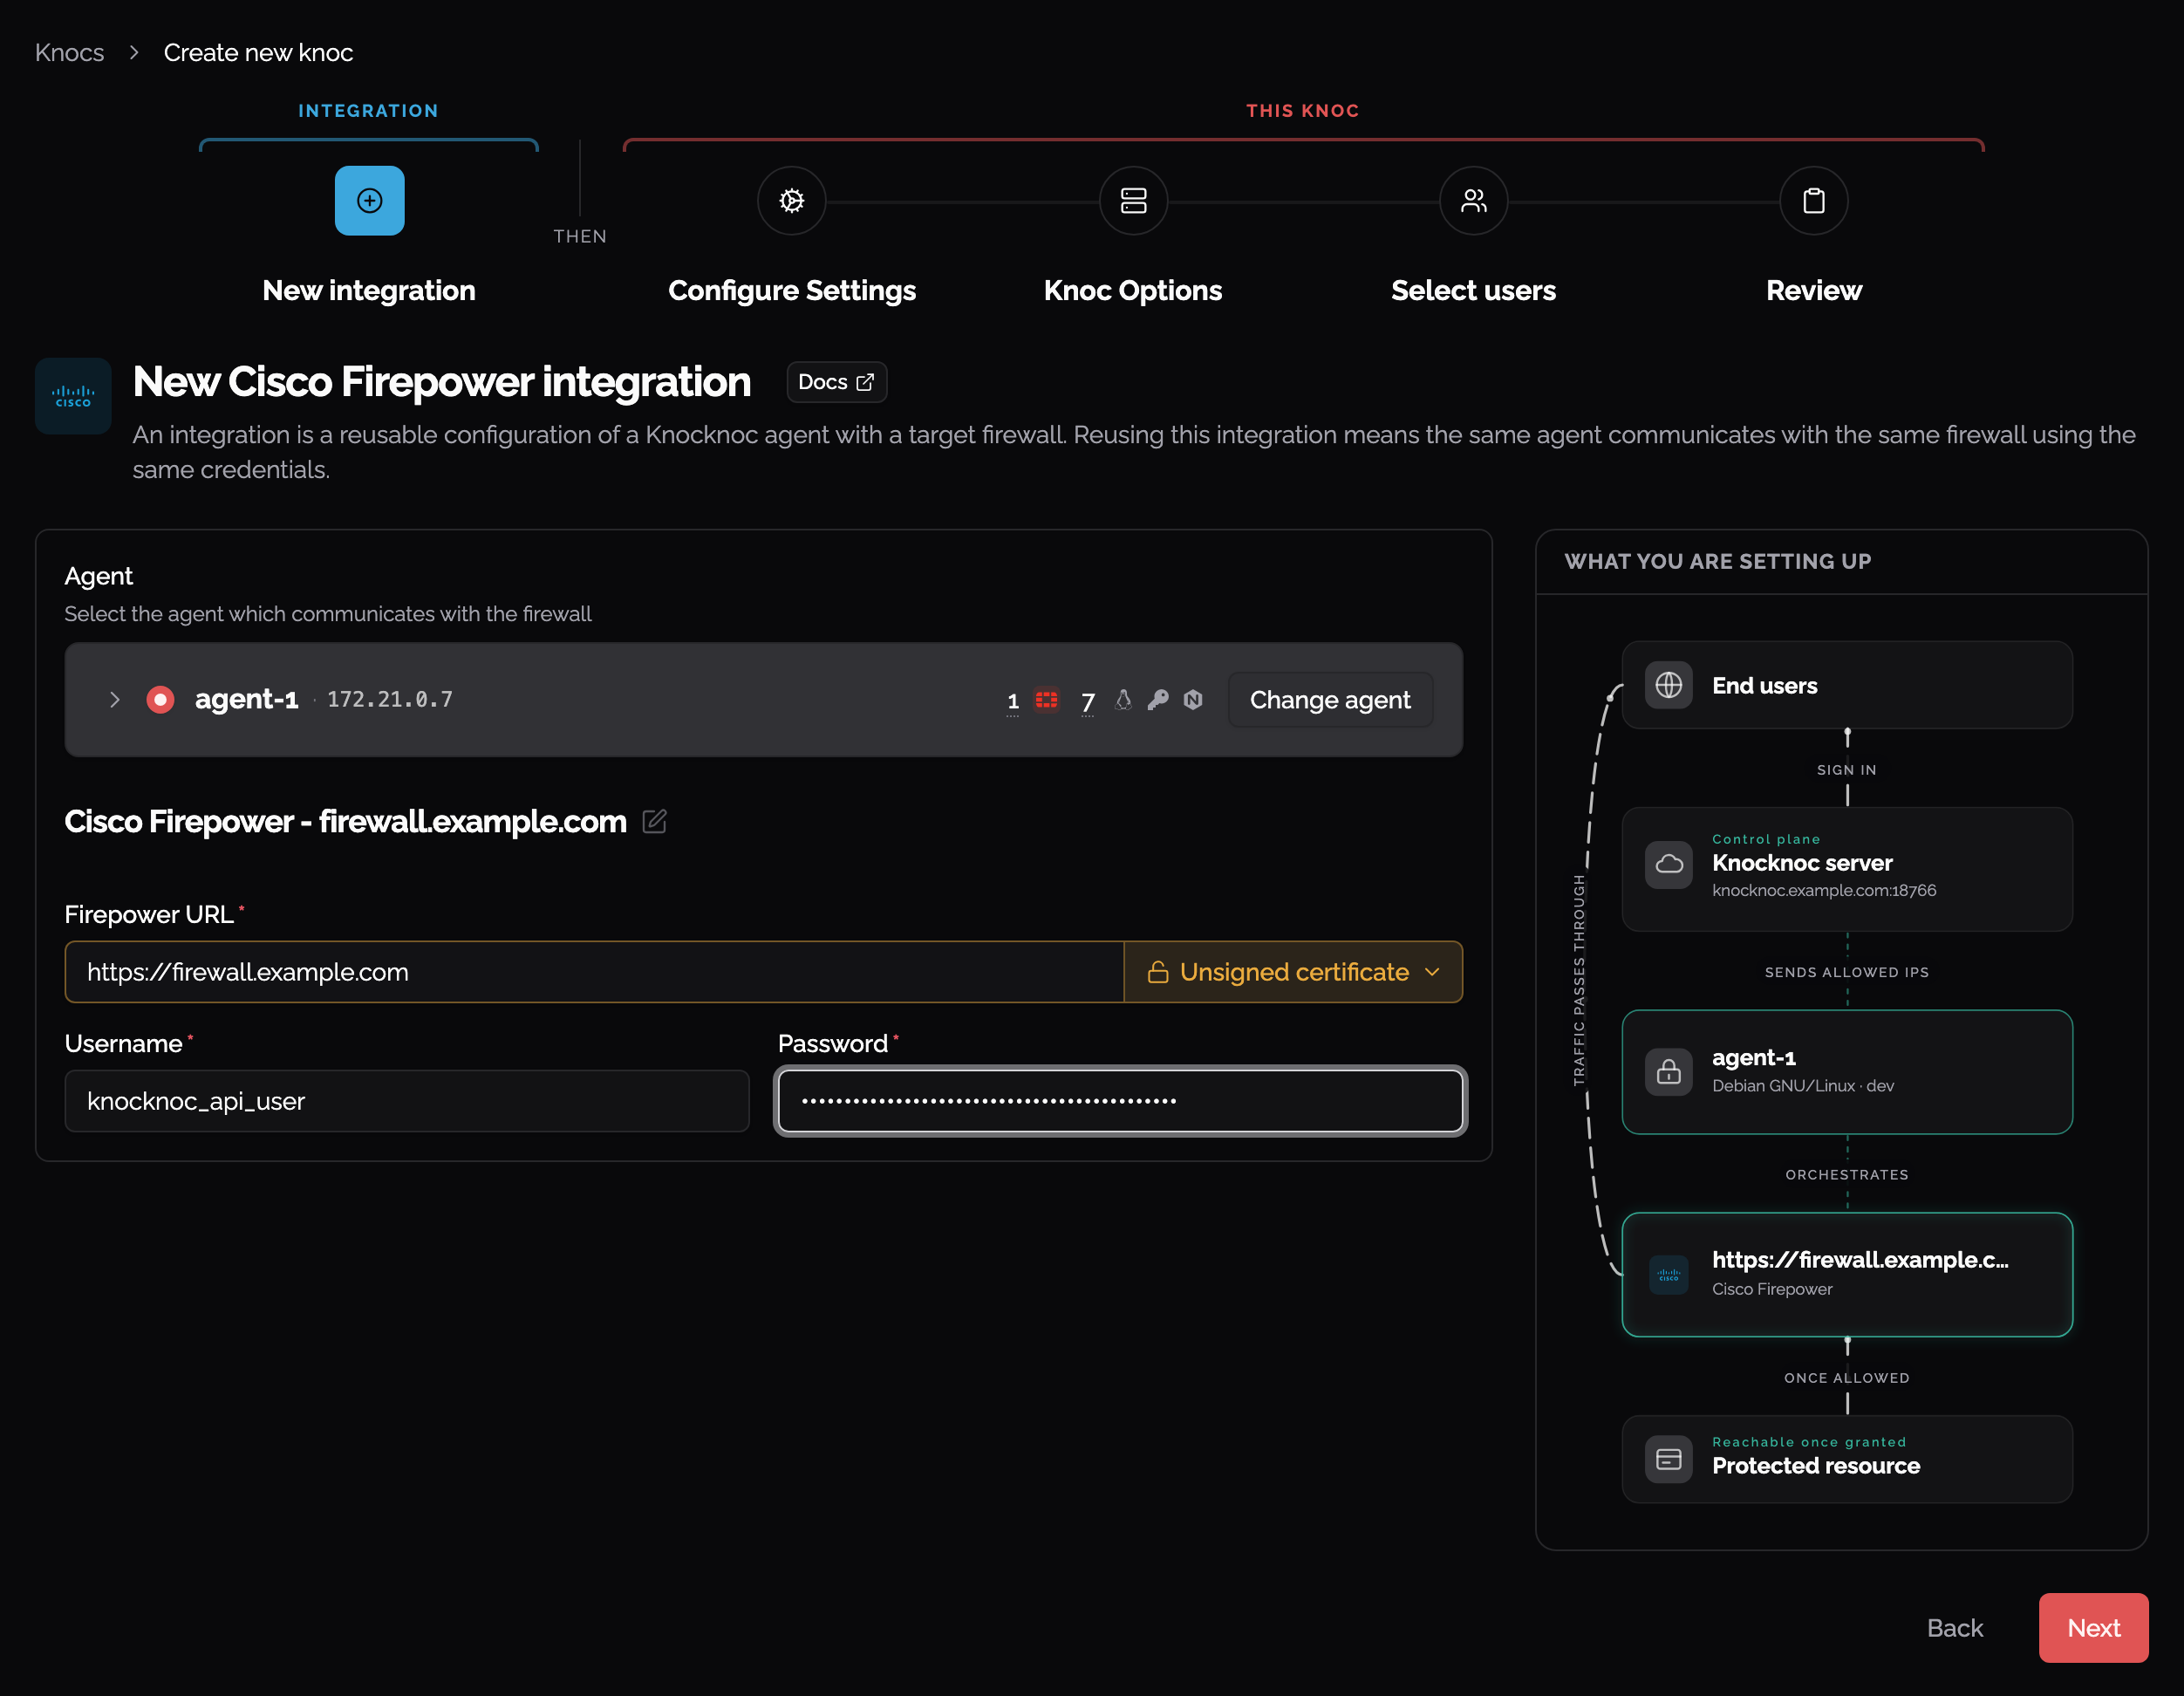The image size is (2184, 1696).
Task: Click the 'Create new knoc' breadcrumb text
Action: (258, 52)
